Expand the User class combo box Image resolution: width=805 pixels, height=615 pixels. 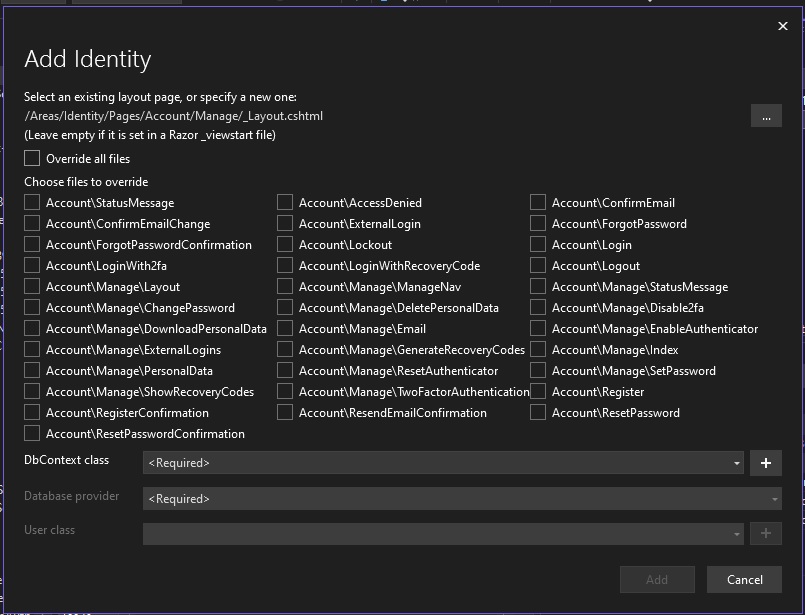[x=443, y=533]
